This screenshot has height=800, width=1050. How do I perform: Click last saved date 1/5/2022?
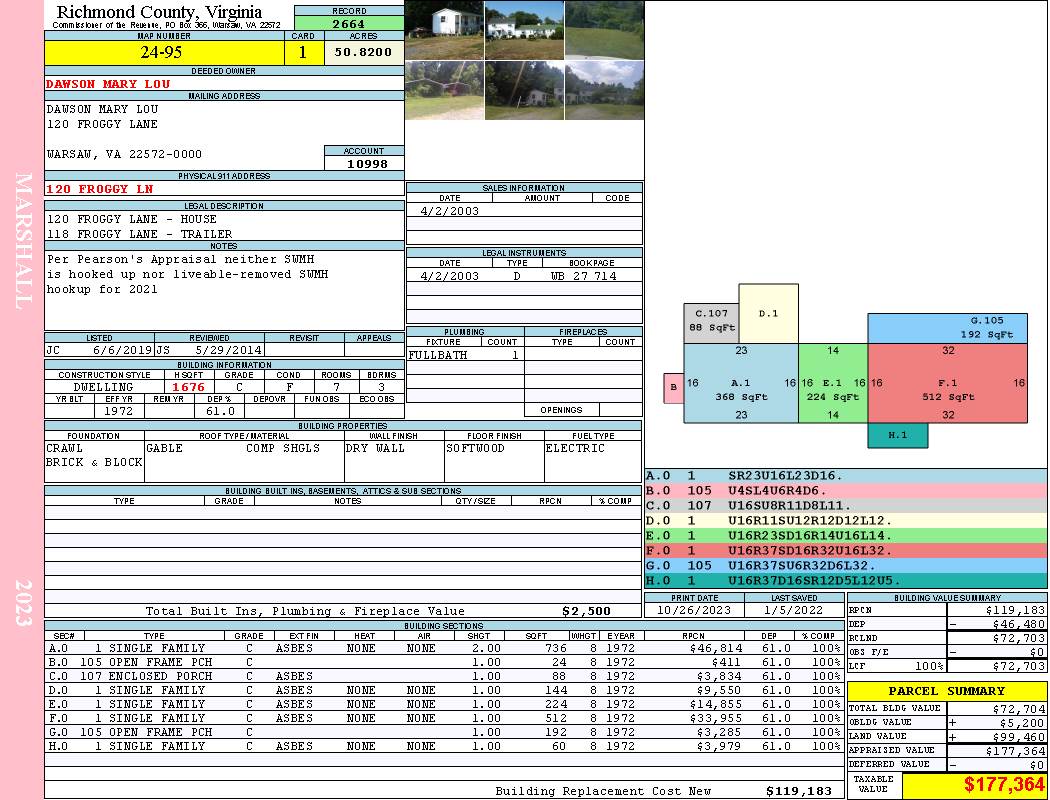[794, 611]
